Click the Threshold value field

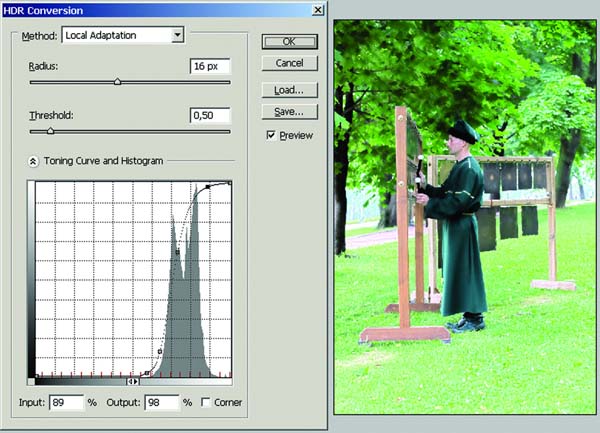click(210, 115)
